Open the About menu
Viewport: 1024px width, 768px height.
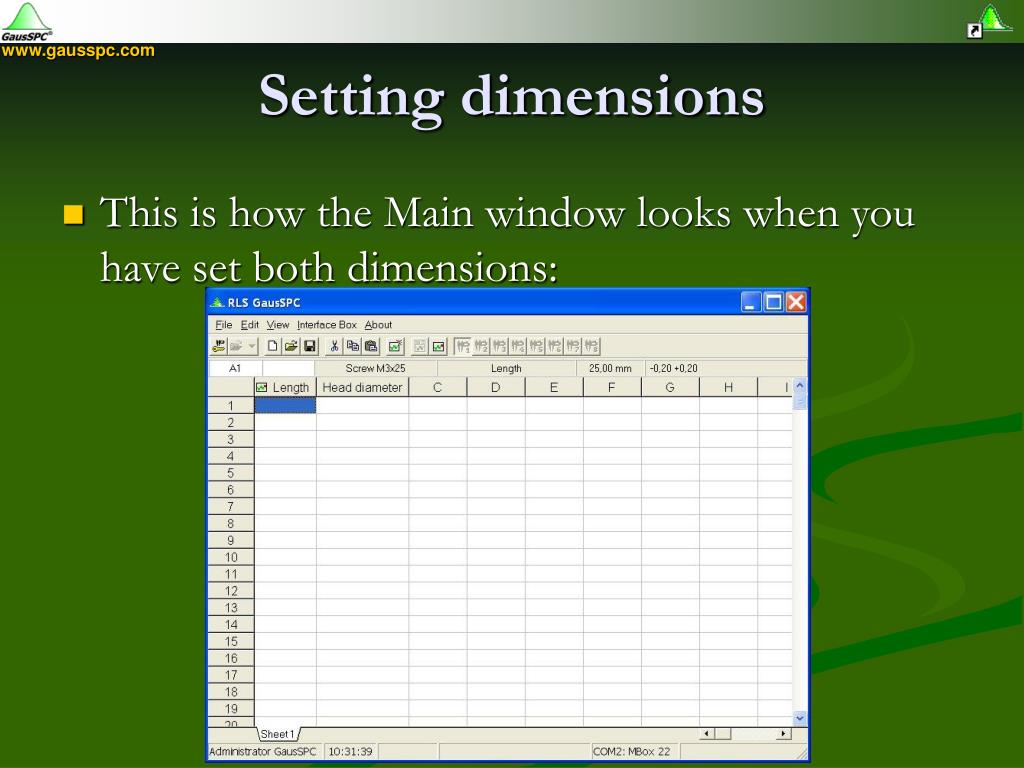tap(378, 325)
